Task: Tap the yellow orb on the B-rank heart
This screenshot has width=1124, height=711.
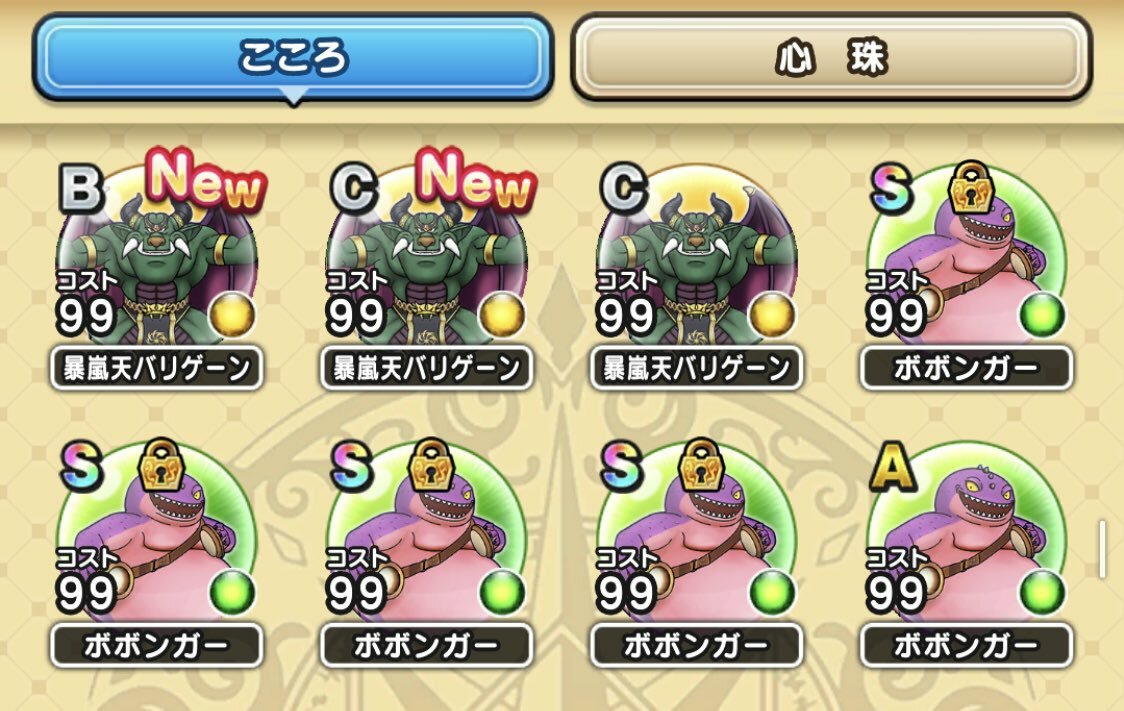Action: pyautogui.click(x=232, y=315)
